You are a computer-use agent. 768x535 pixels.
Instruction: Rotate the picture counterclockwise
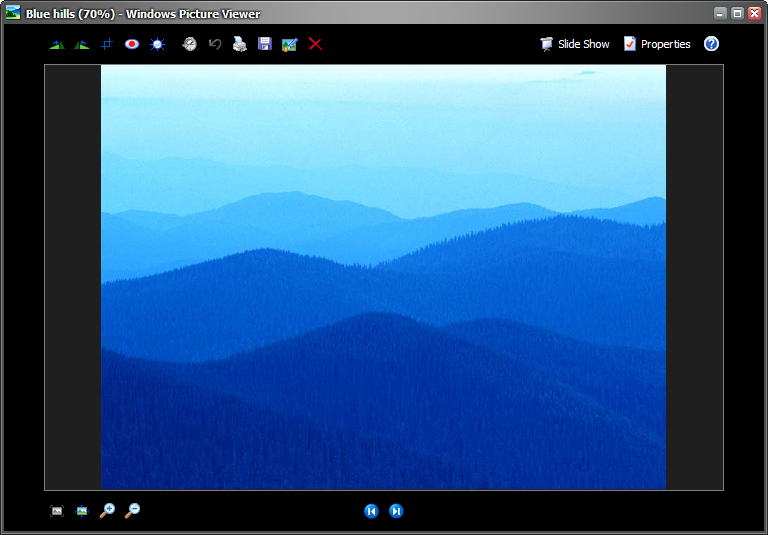tap(82, 45)
